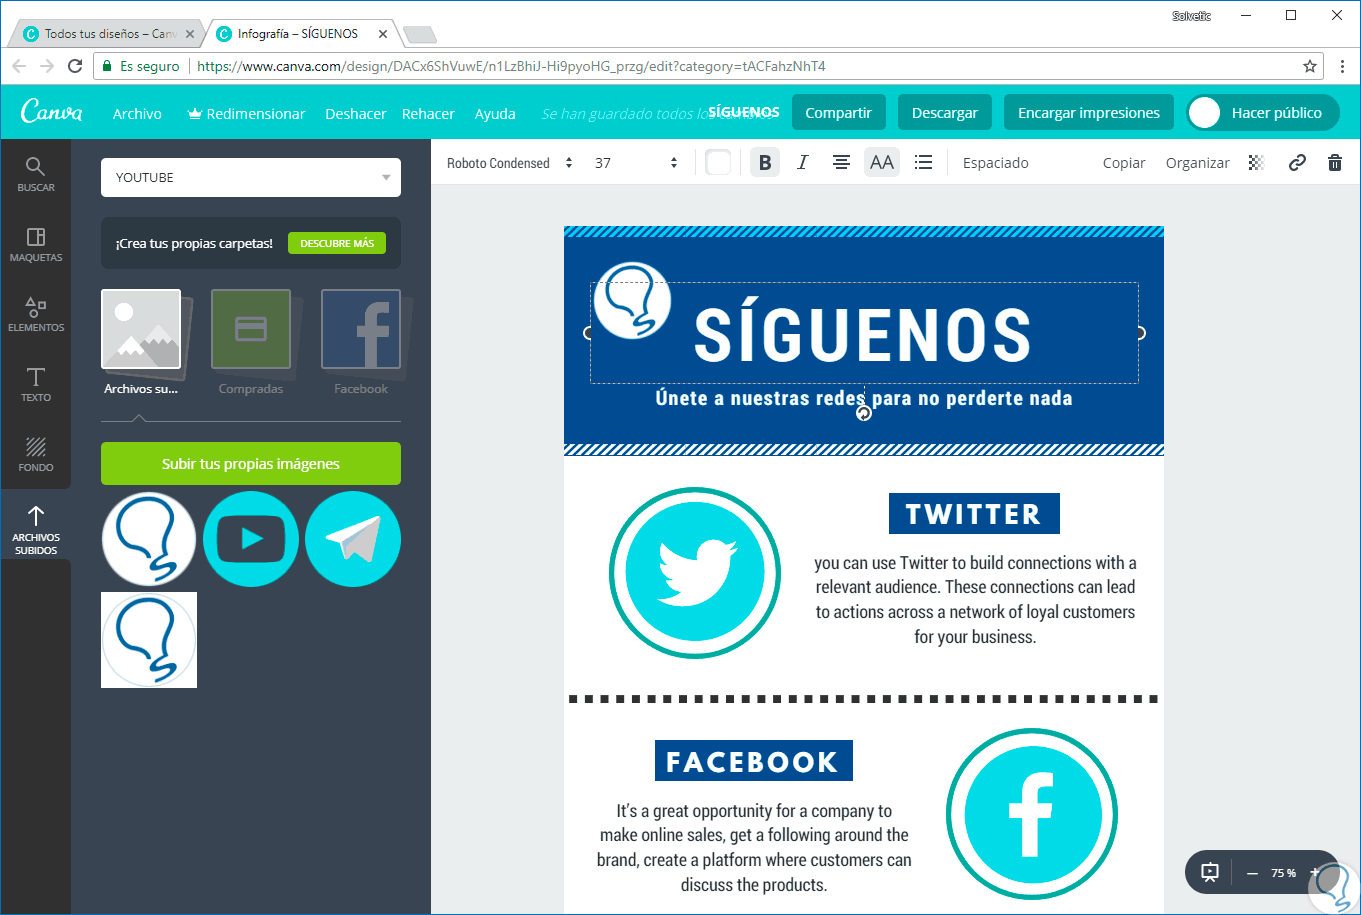Click the Compartir button
This screenshot has width=1361, height=915.
click(838, 113)
